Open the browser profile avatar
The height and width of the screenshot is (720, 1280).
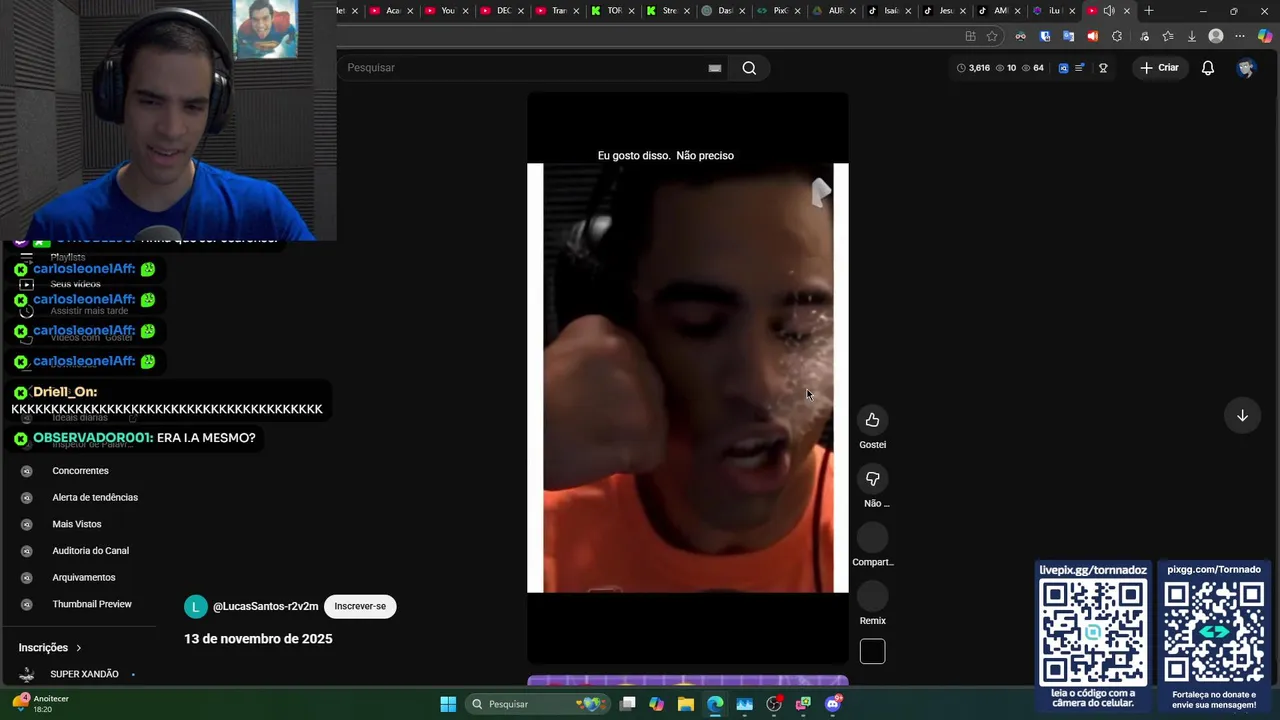pos(1216,36)
